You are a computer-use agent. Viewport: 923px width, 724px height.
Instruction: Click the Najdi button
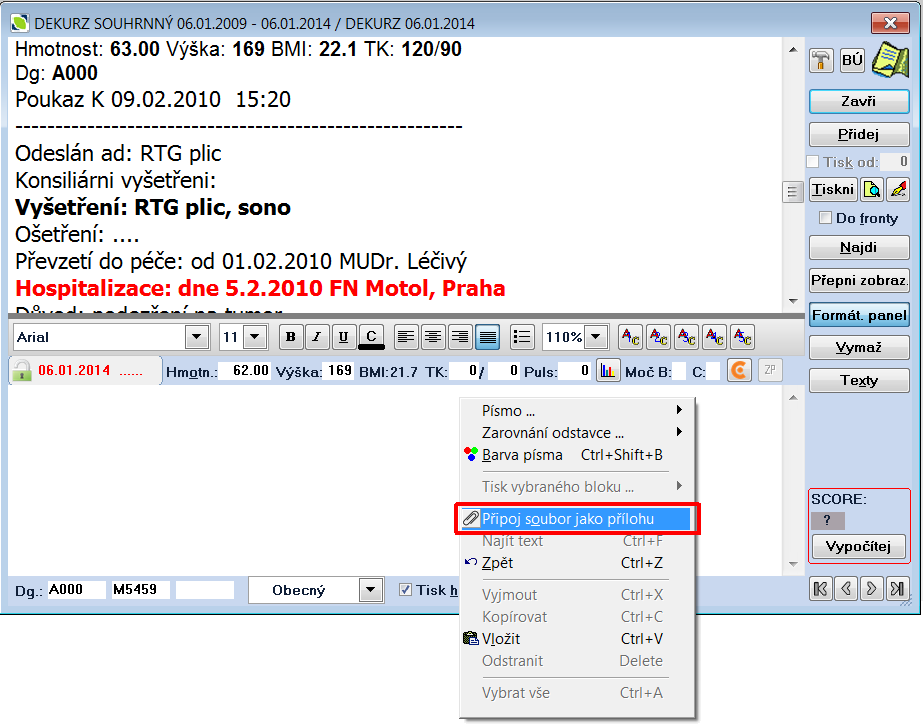[x=859, y=247]
